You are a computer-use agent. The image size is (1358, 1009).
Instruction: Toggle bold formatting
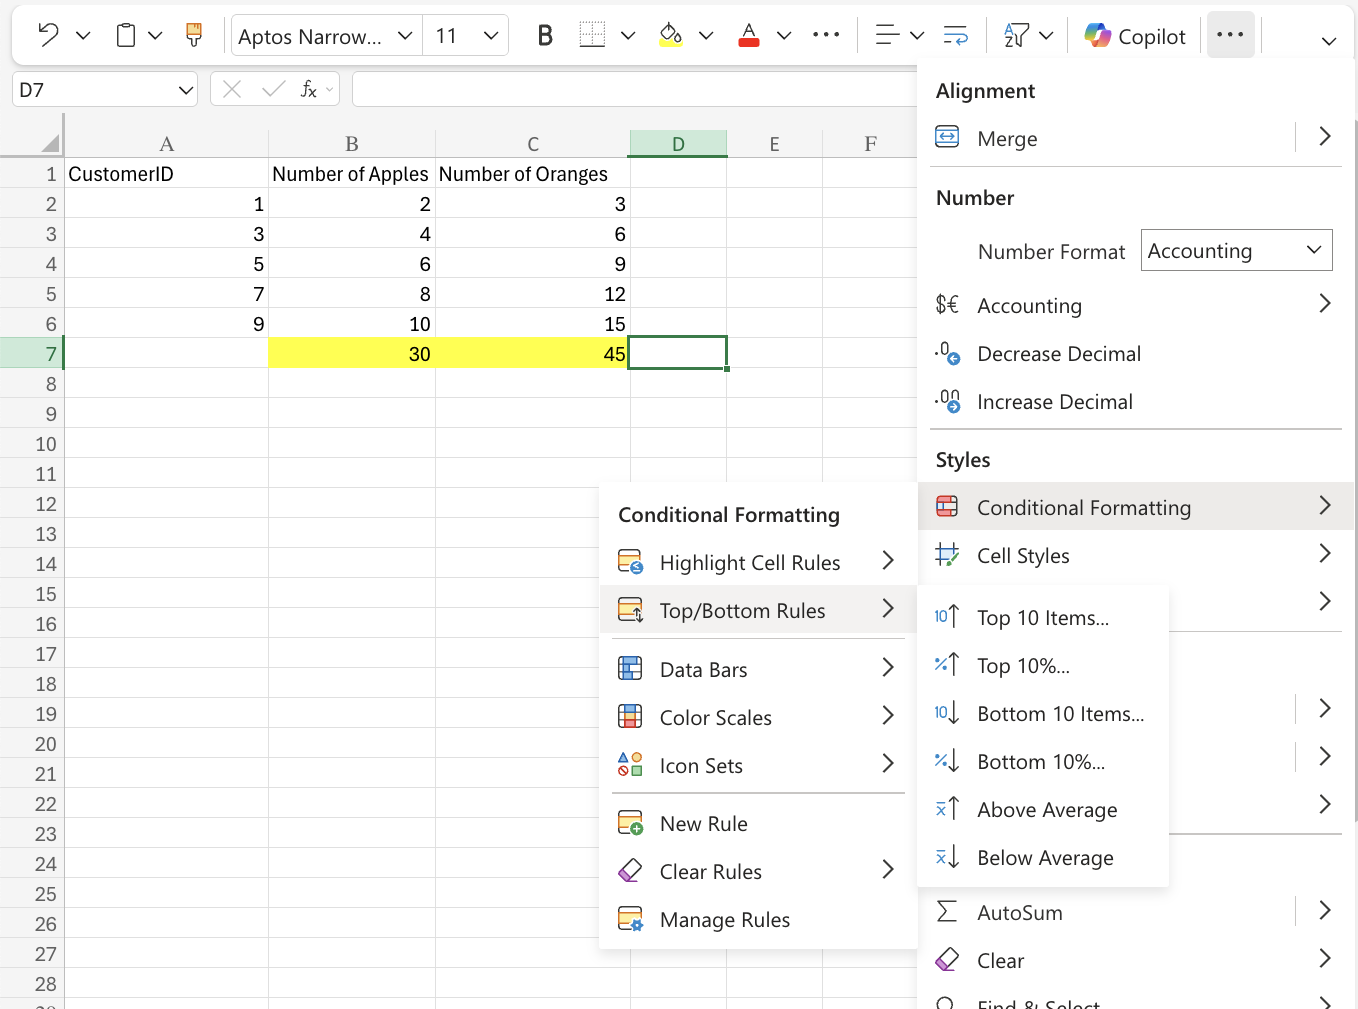(x=544, y=34)
